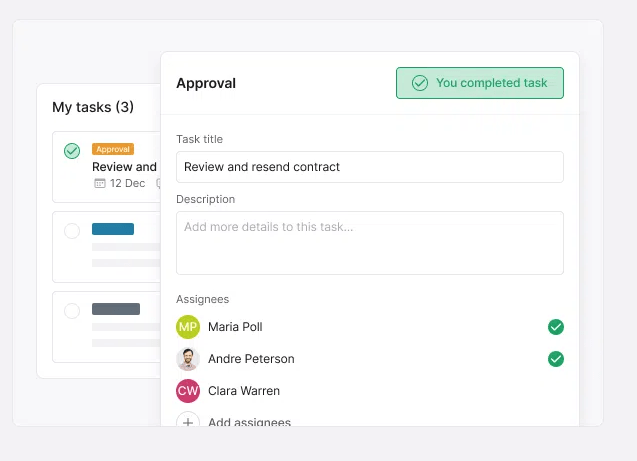The width and height of the screenshot is (637, 461).
Task: Click Clara Warren's CW avatar
Action: [188, 391]
